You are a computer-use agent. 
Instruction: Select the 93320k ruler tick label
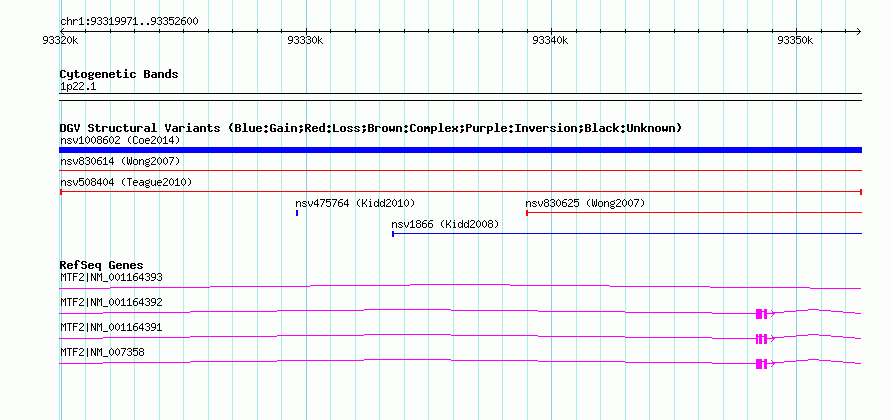pyautogui.click(x=60, y=40)
